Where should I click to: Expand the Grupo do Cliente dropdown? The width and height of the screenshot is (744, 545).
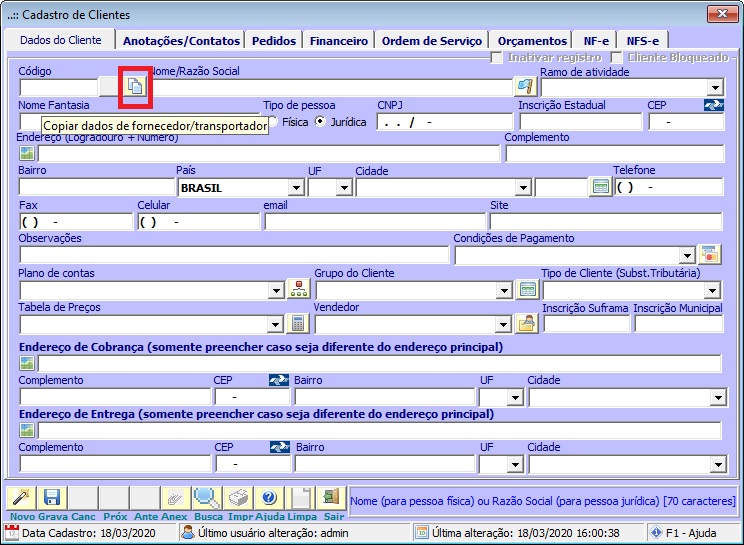pyautogui.click(x=504, y=290)
